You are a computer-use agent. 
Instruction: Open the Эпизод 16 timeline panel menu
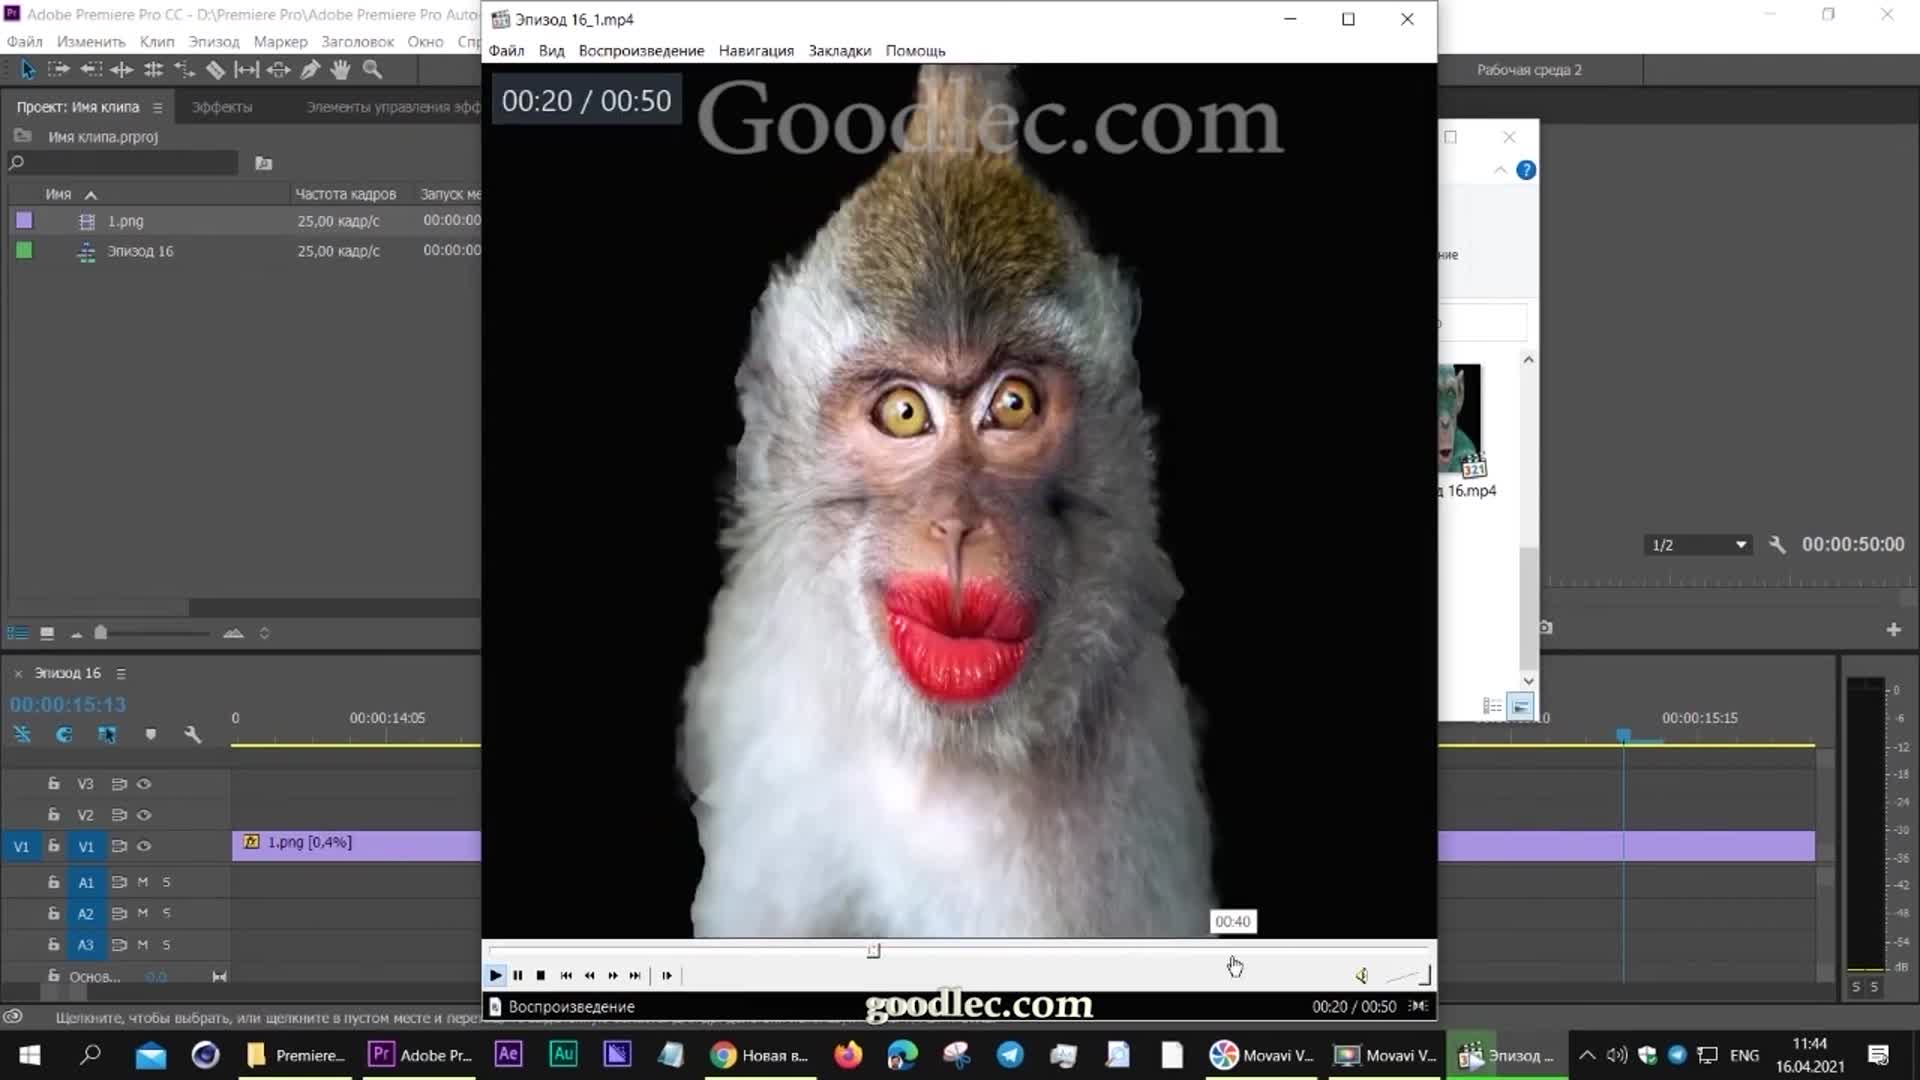121,674
